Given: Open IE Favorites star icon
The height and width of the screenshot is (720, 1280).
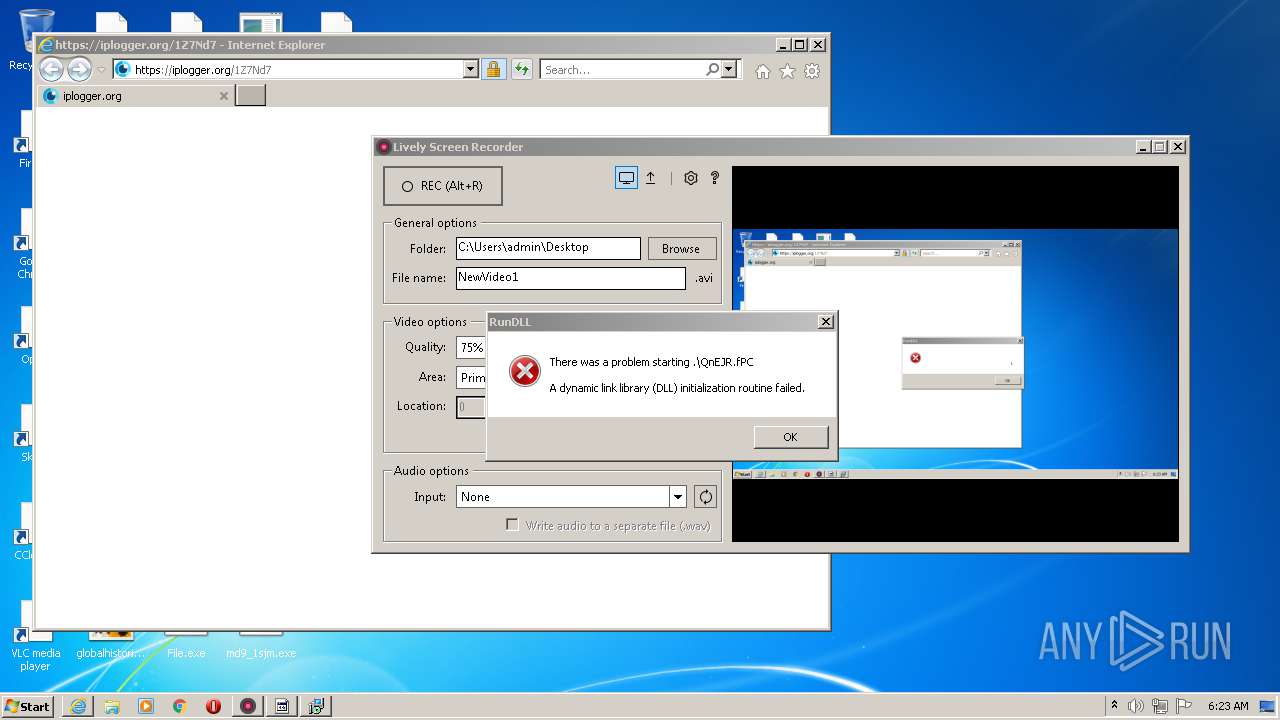Looking at the screenshot, I should coord(787,71).
